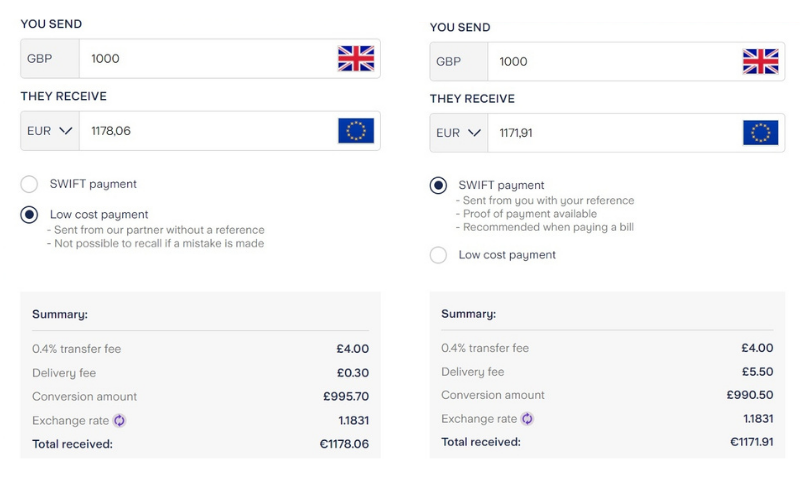Choose Low cost payment in the 1171,91 quote

438,255
